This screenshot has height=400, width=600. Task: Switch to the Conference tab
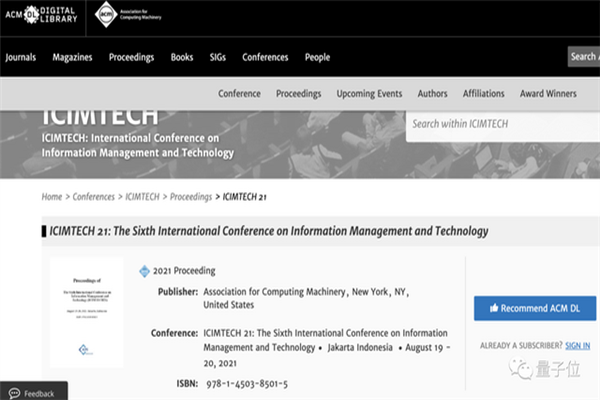tap(239, 94)
